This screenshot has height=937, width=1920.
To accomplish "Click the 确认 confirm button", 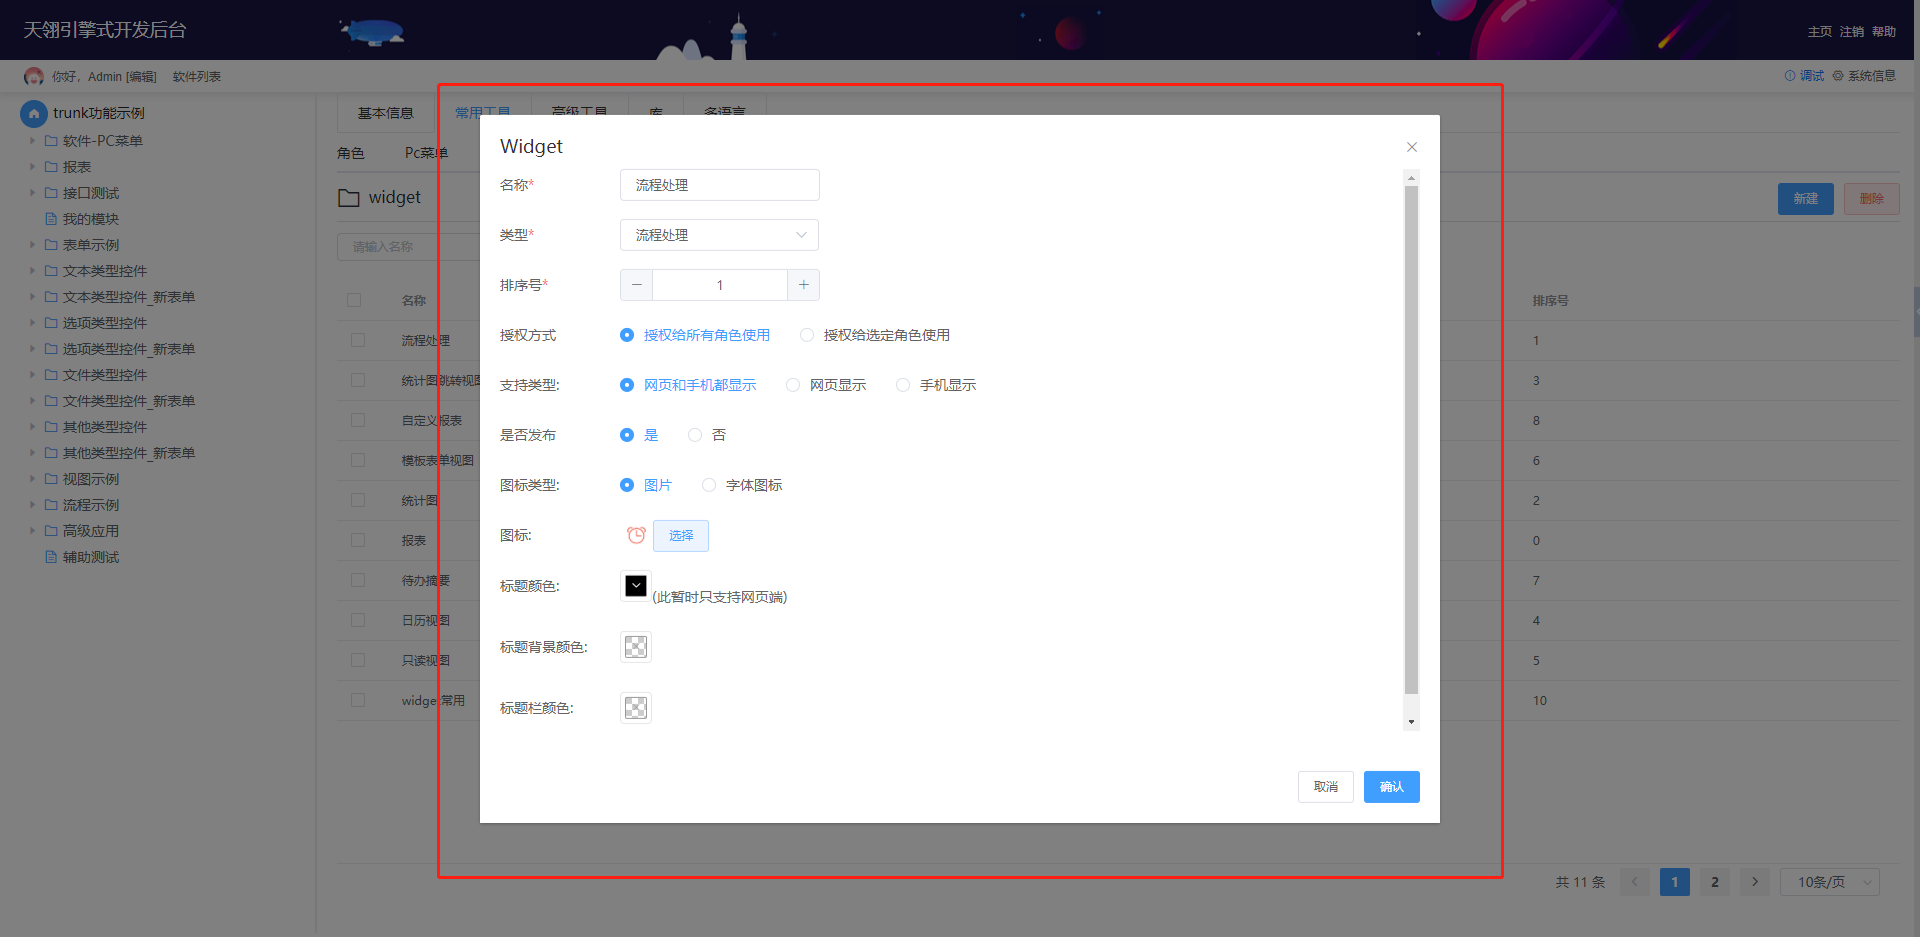I will tap(1391, 787).
